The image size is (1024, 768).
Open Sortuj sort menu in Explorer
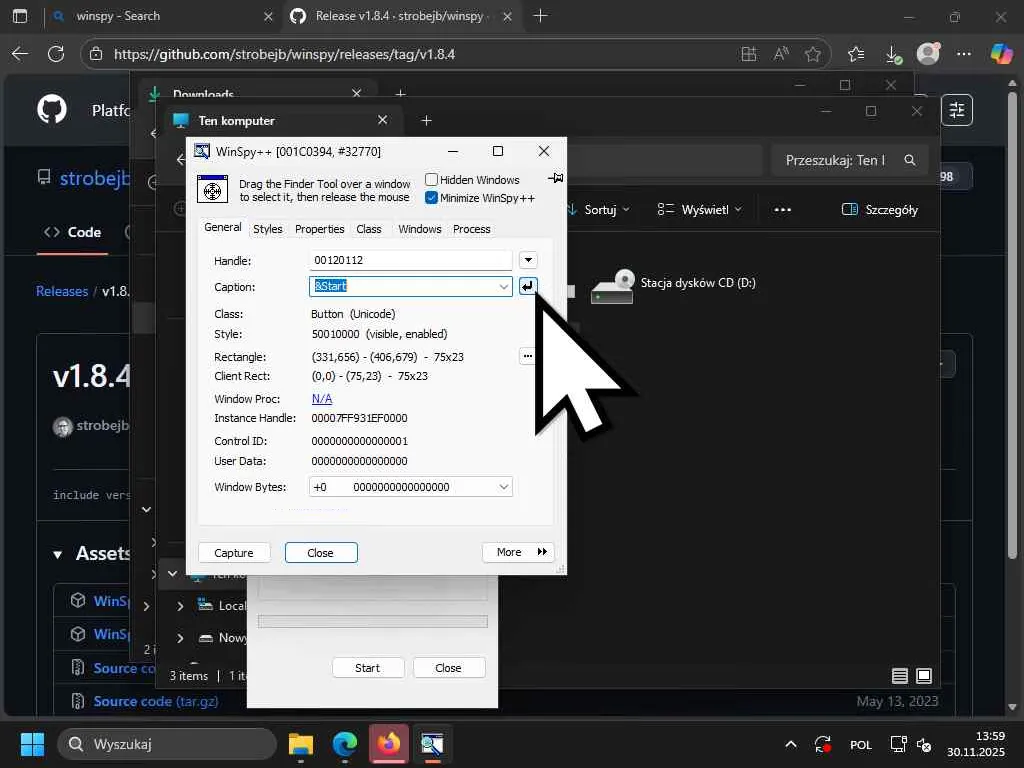[x=598, y=210]
